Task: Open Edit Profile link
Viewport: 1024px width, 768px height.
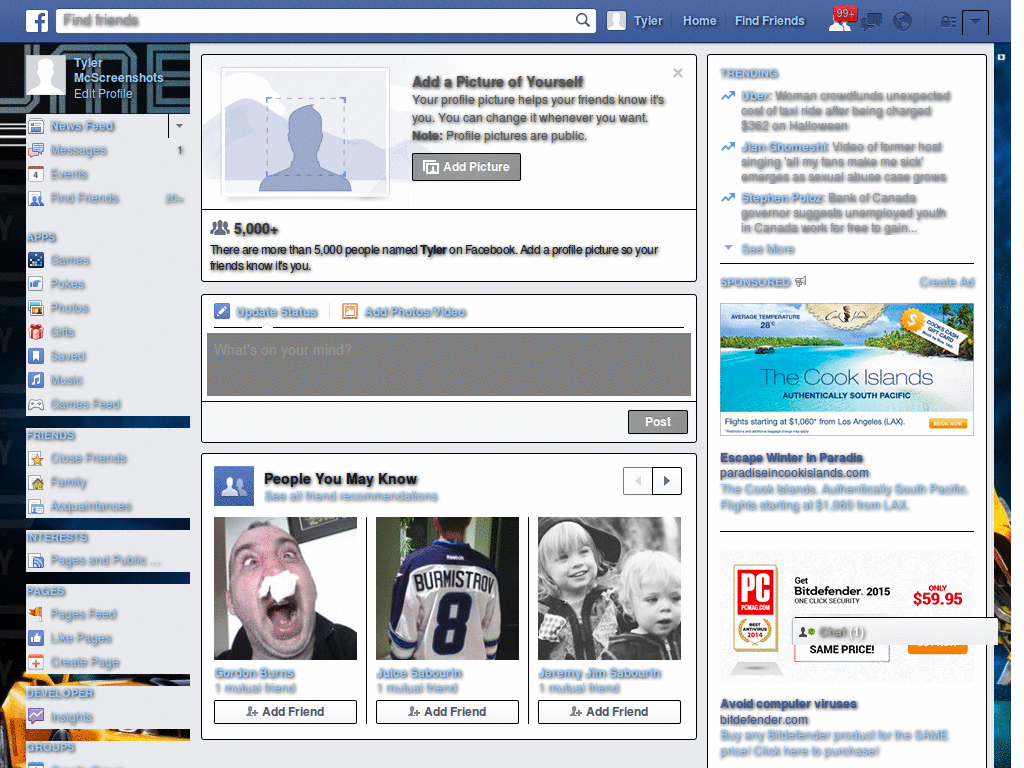Action: [103, 94]
